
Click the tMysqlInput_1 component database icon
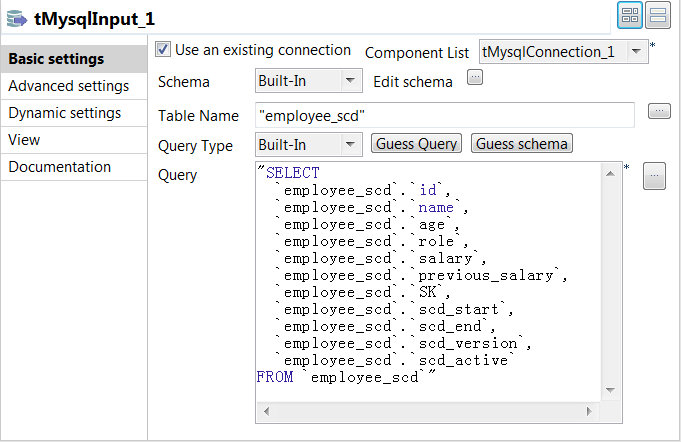pyautogui.click(x=17, y=17)
